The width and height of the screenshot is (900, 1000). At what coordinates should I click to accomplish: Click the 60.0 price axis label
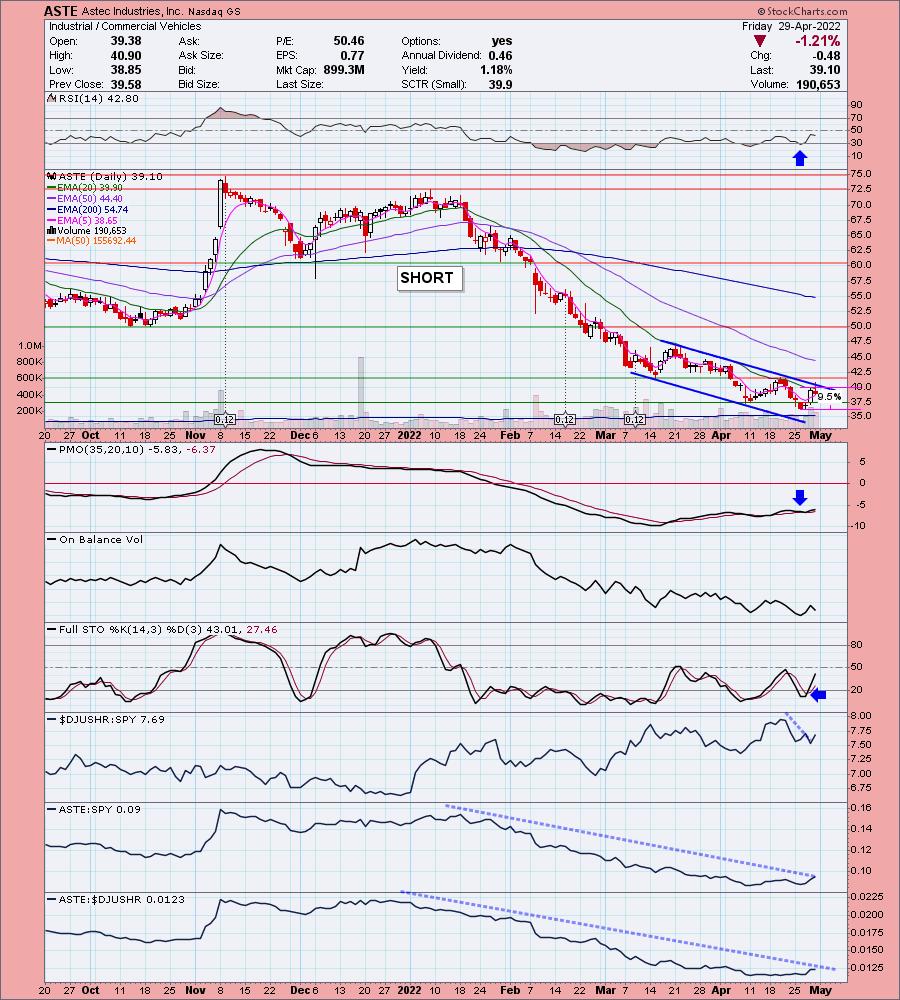click(x=860, y=265)
